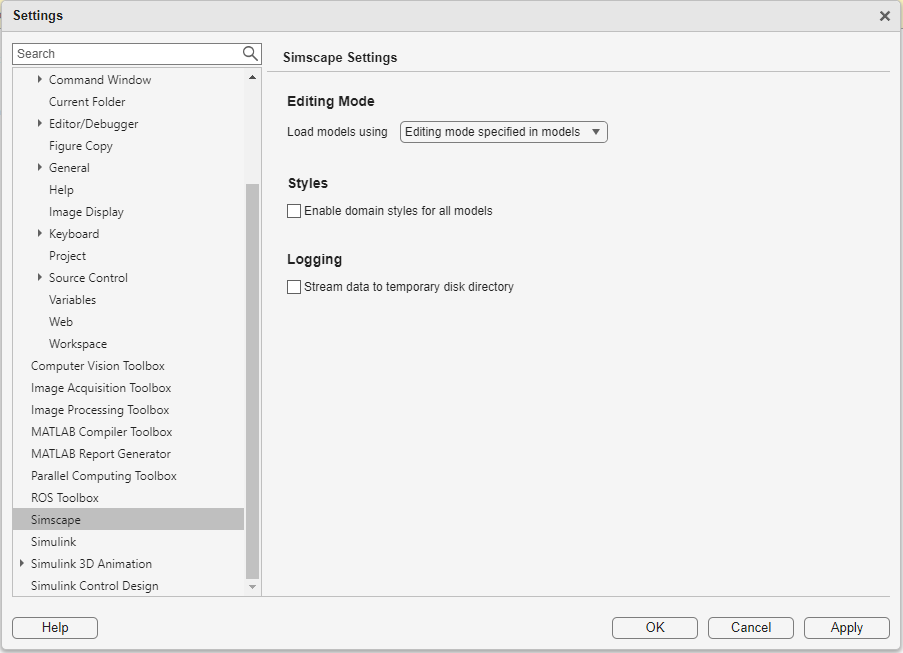Select Source Control label in tree

point(88,278)
